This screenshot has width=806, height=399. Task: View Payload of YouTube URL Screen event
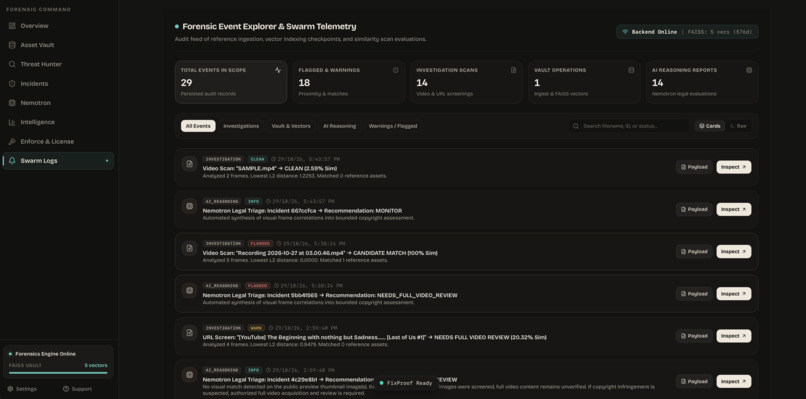coord(694,336)
